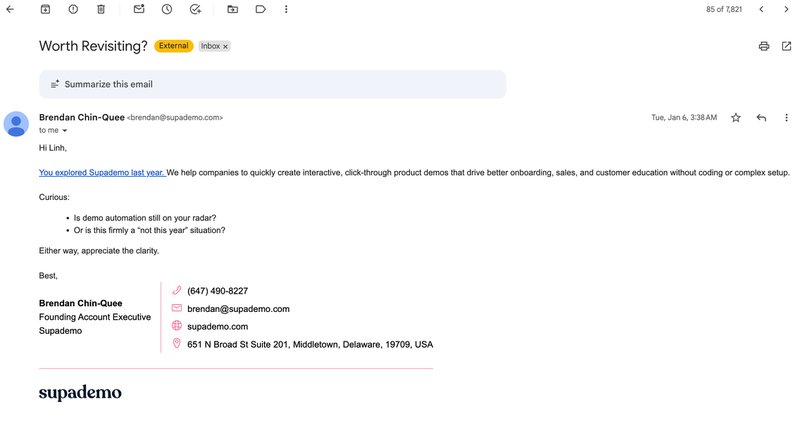
Task: Star this message from Brendan
Action: (736, 117)
